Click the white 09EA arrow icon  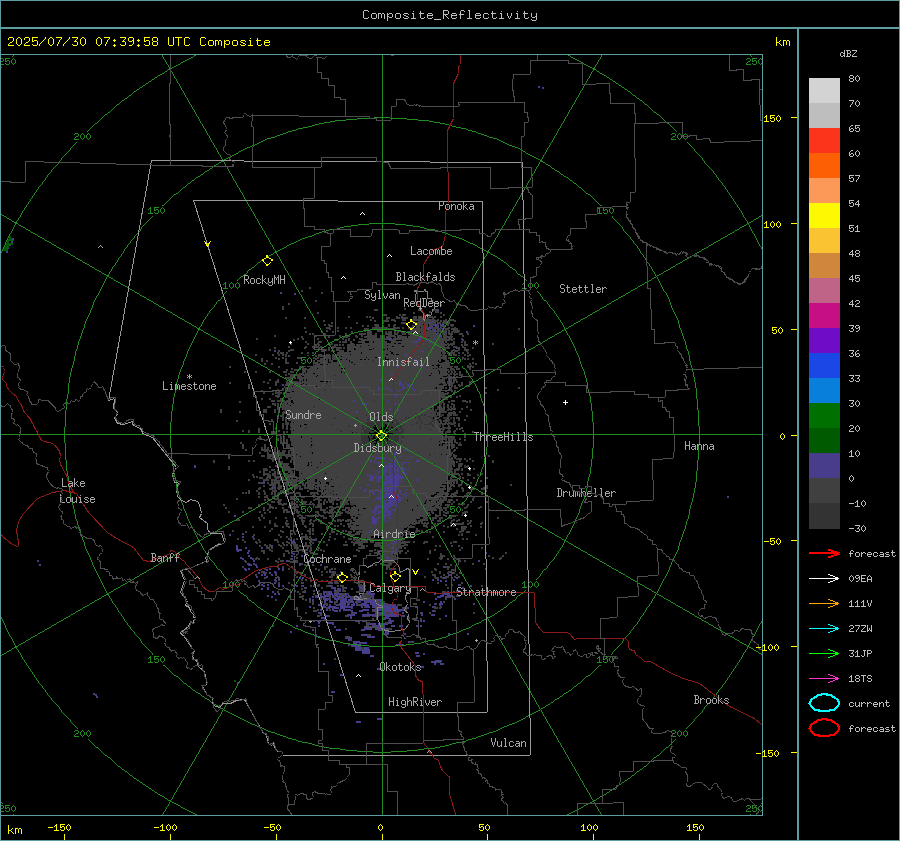coord(824,579)
